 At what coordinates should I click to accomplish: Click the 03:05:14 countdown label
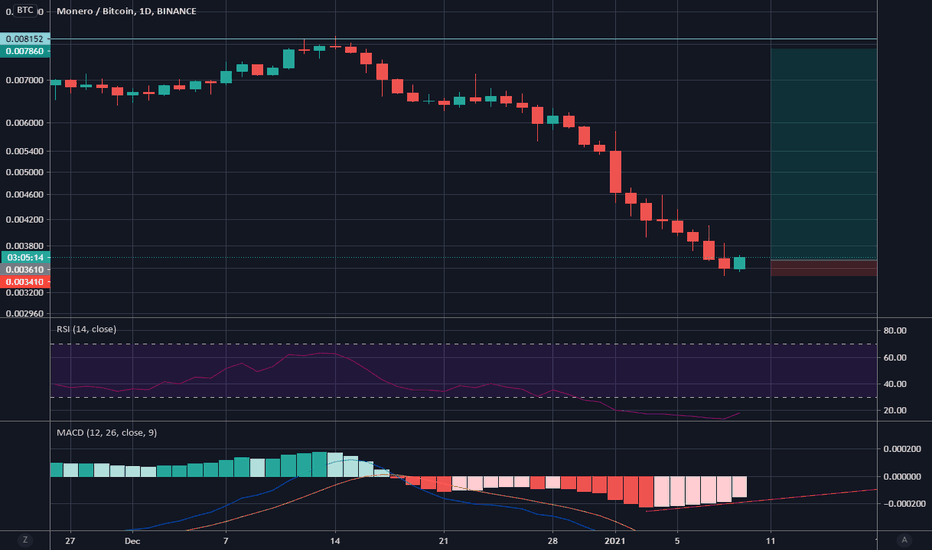point(25,257)
